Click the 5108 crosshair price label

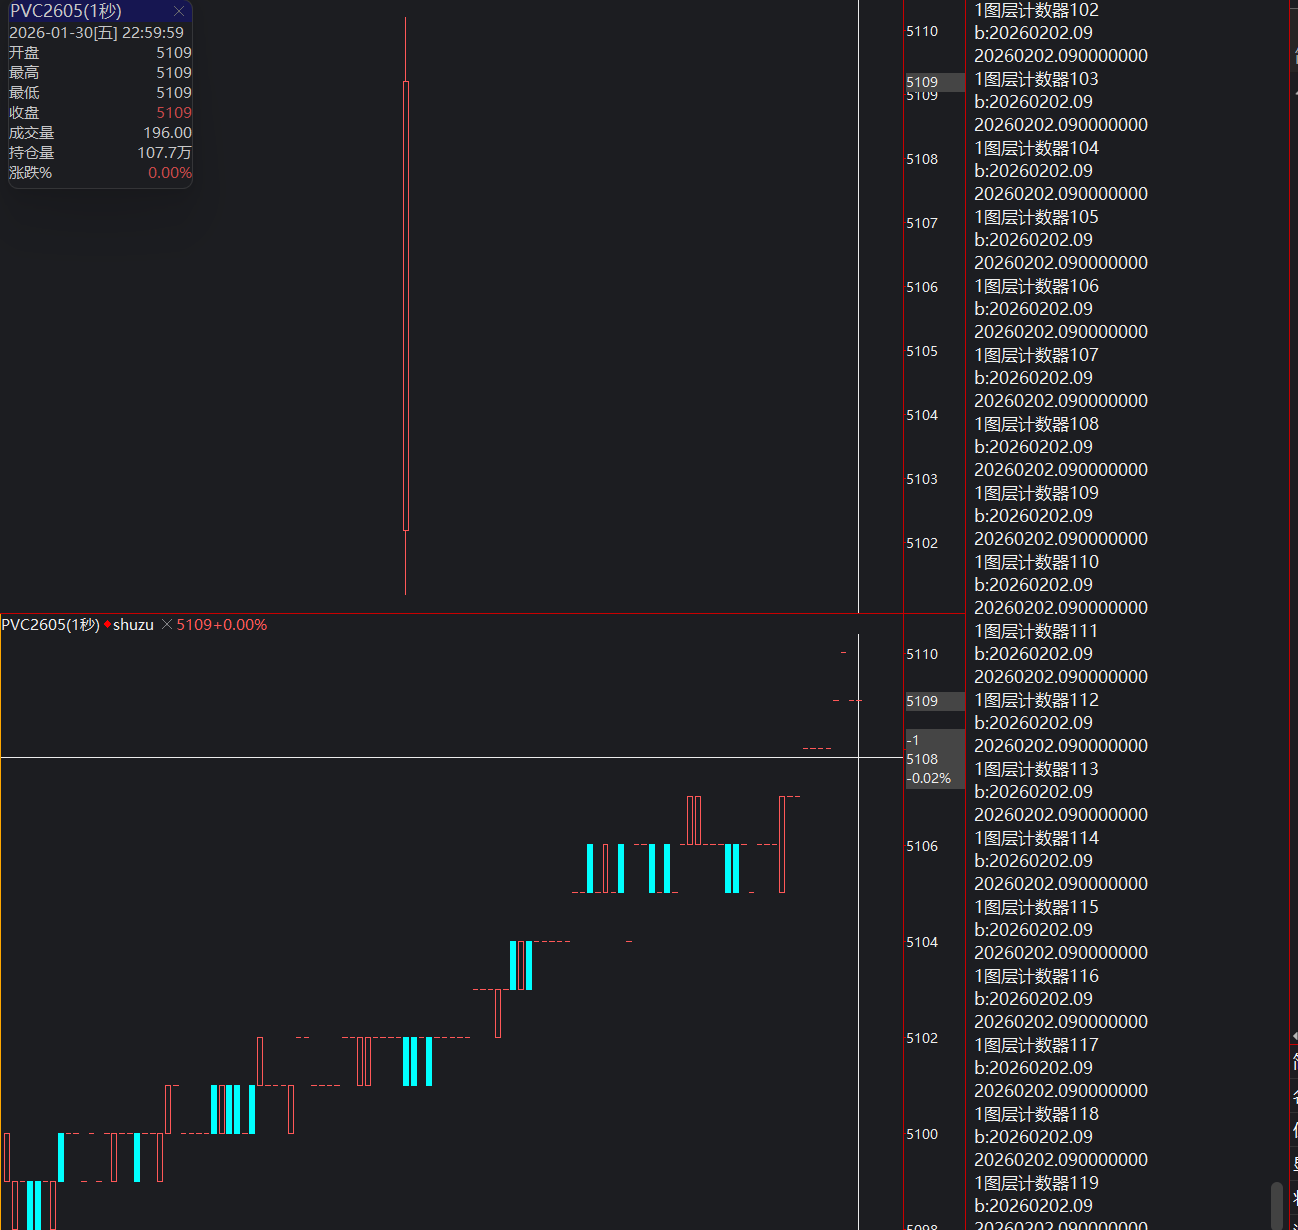coord(923,759)
